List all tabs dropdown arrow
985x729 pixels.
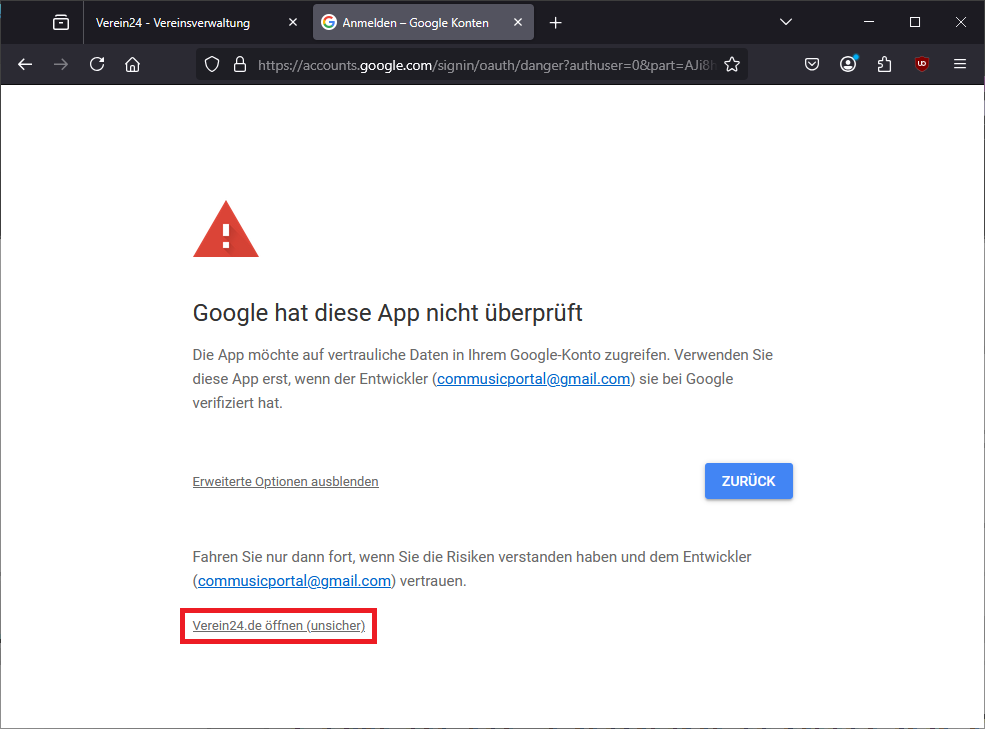(786, 22)
